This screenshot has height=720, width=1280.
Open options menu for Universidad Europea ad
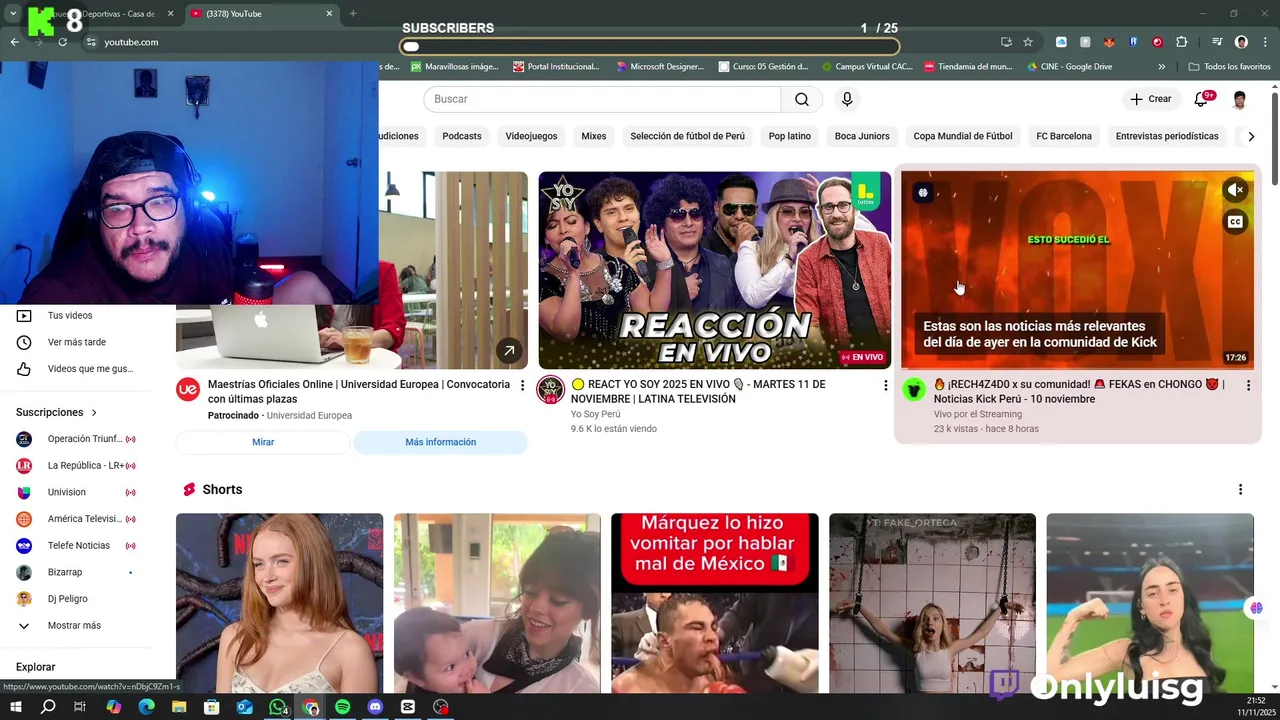point(522,385)
